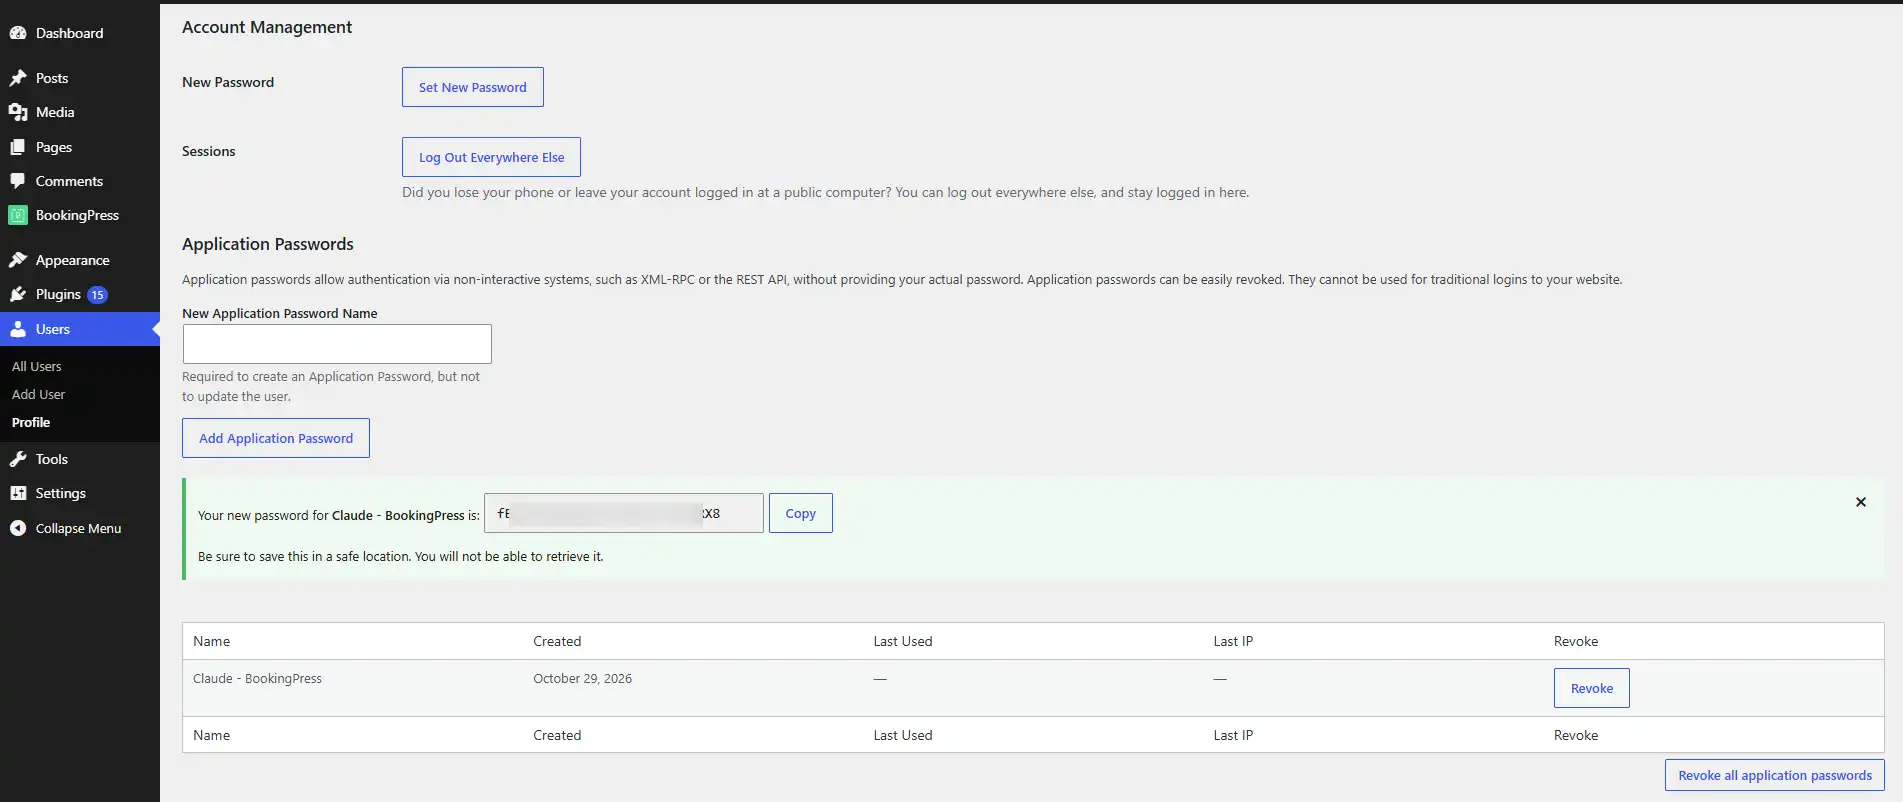The width and height of the screenshot is (1903, 802).
Task: Click the Claude - BookingPress table row name
Action: click(257, 678)
